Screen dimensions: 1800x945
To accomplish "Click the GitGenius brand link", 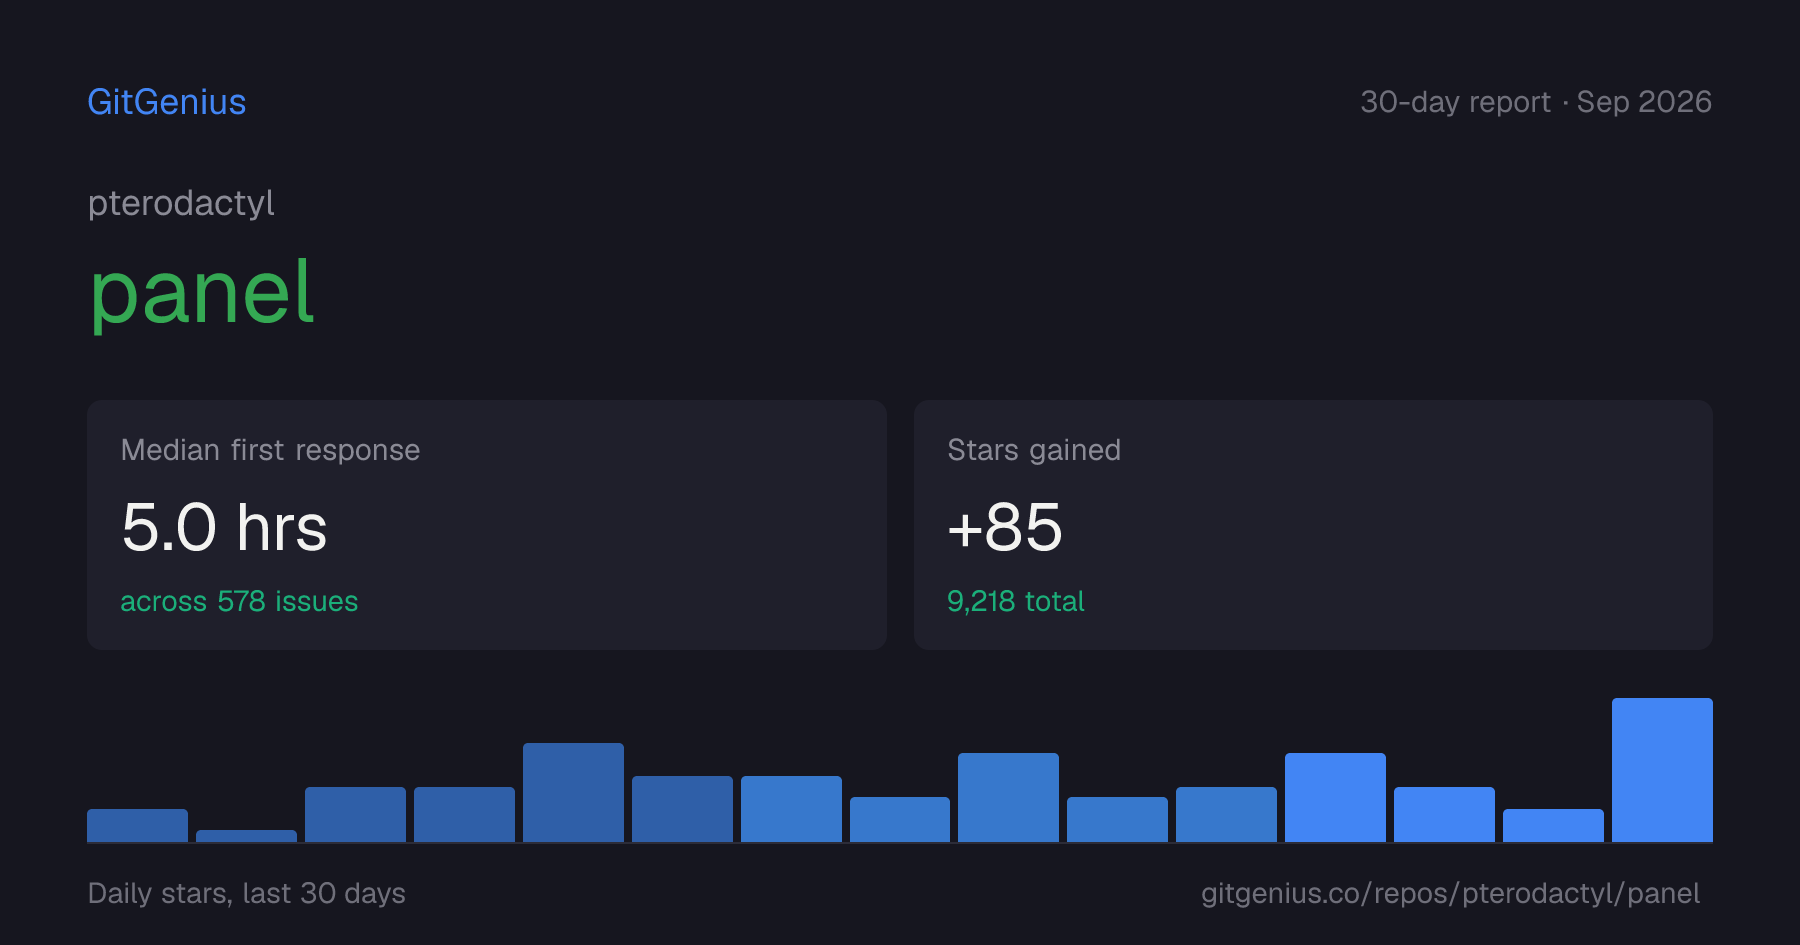I will click(x=166, y=102).
